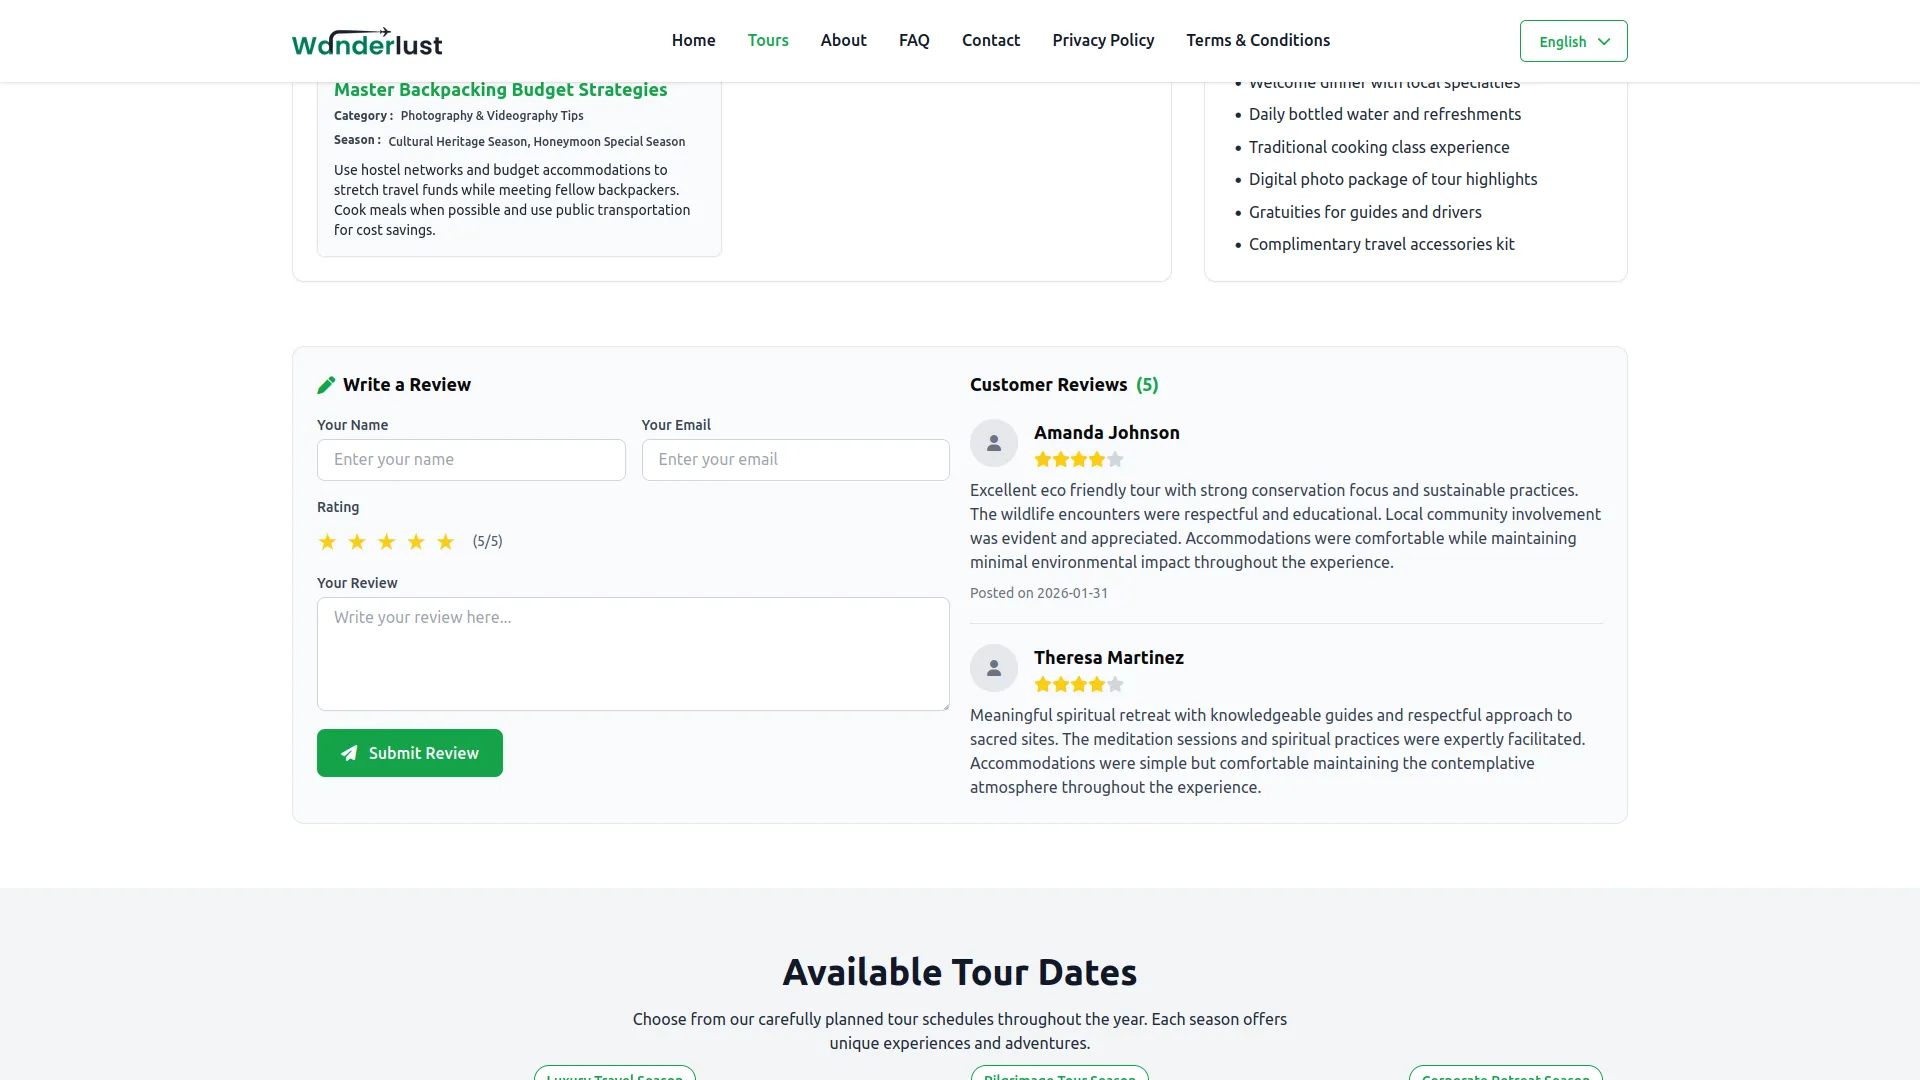Select four-star rating
The image size is (1920, 1080).
[416, 541]
